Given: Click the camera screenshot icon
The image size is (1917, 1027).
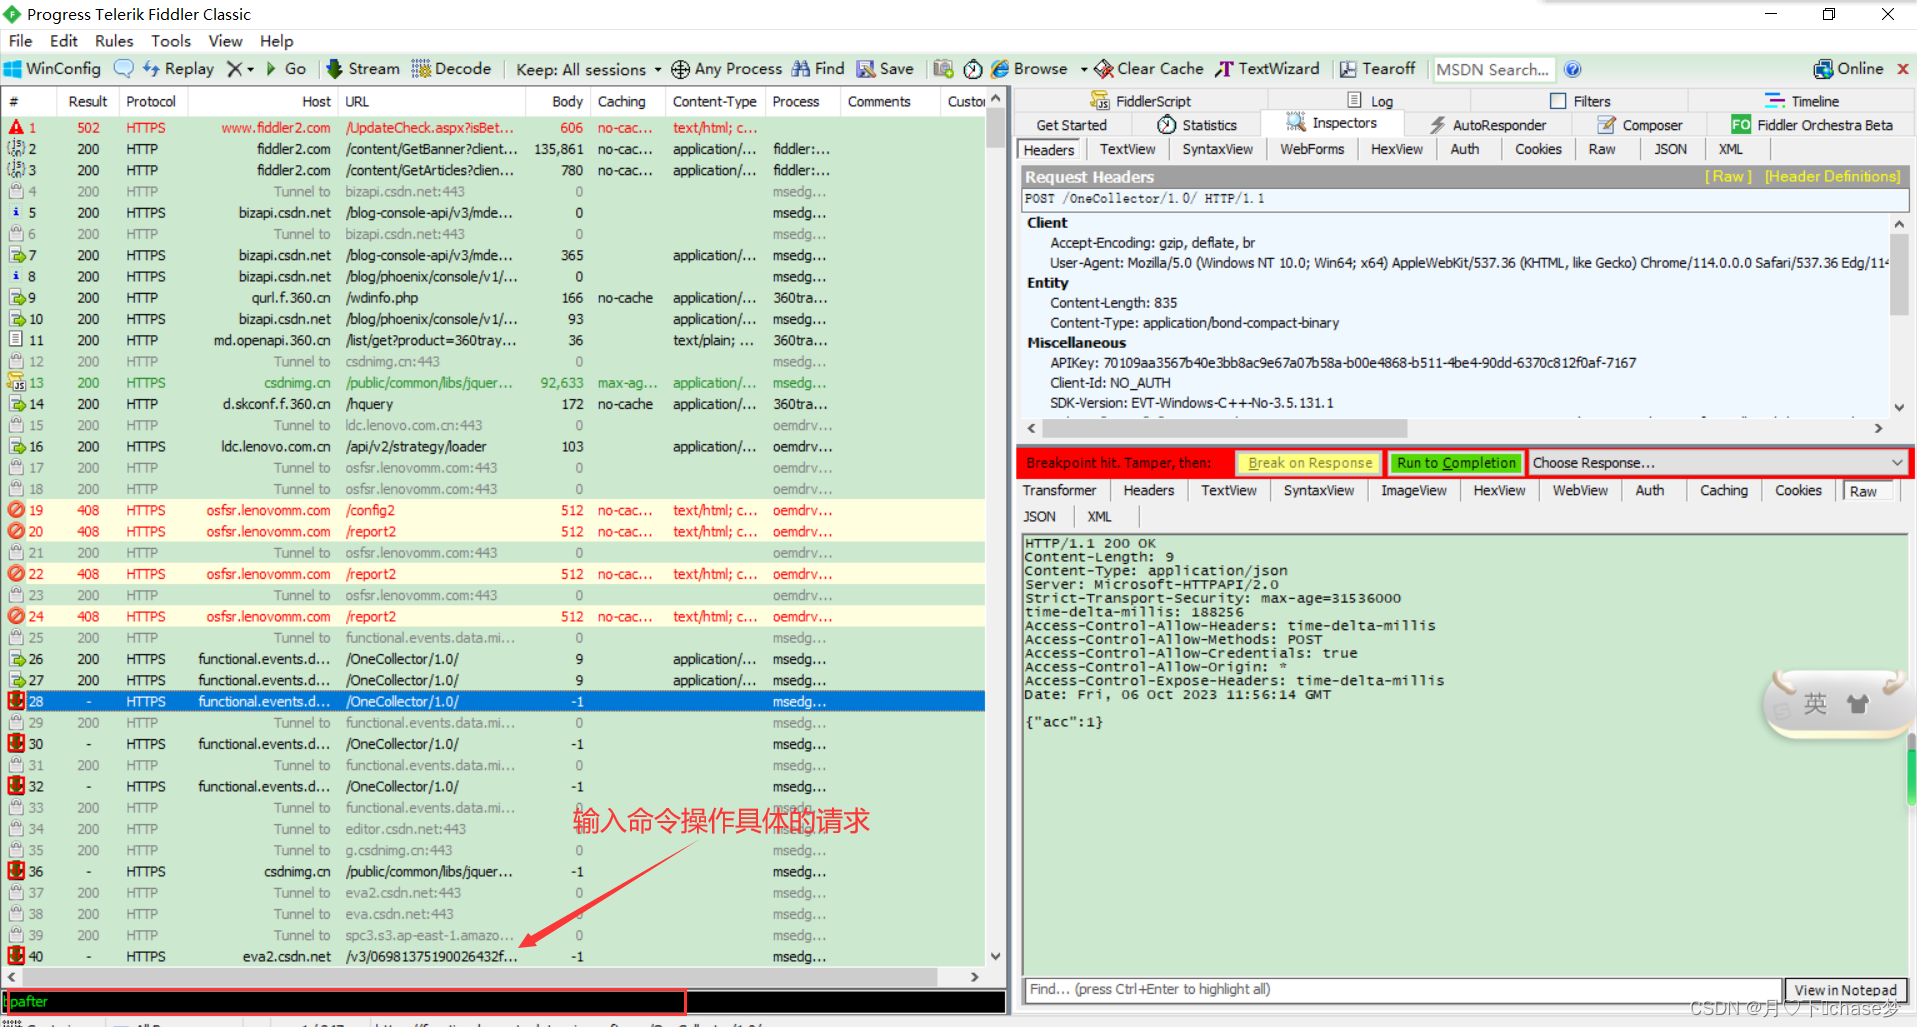Looking at the screenshot, I should tap(943, 69).
